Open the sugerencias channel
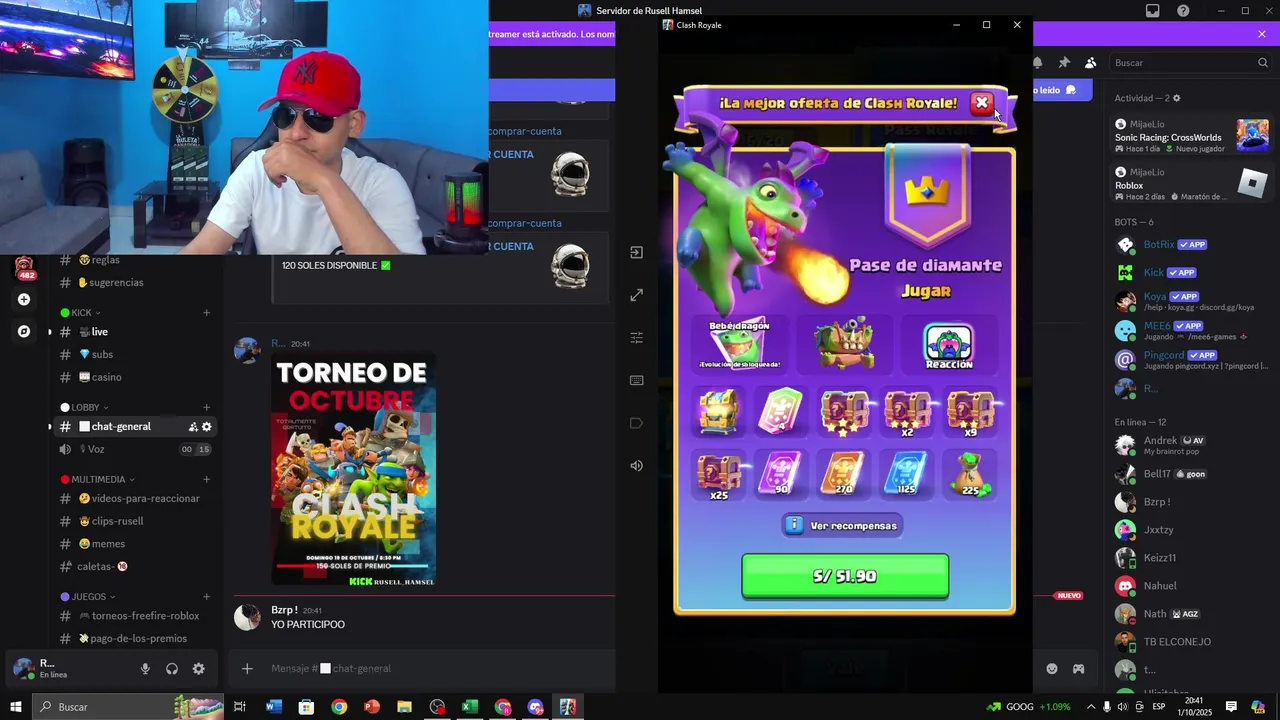This screenshot has width=1280, height=720. click(134, 282)
